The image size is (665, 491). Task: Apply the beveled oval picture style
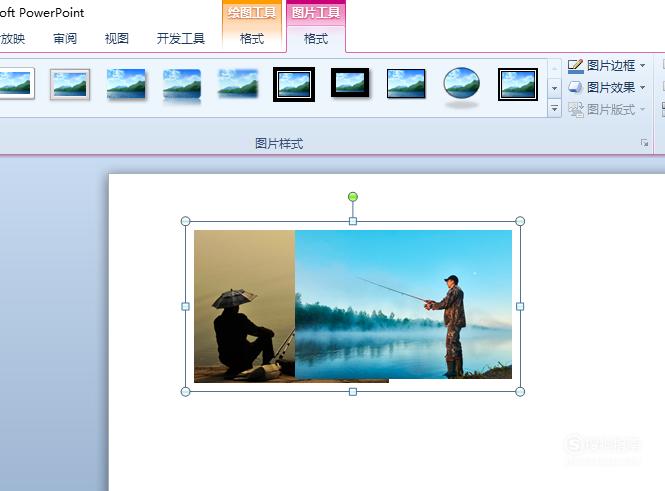pos(461,86)
